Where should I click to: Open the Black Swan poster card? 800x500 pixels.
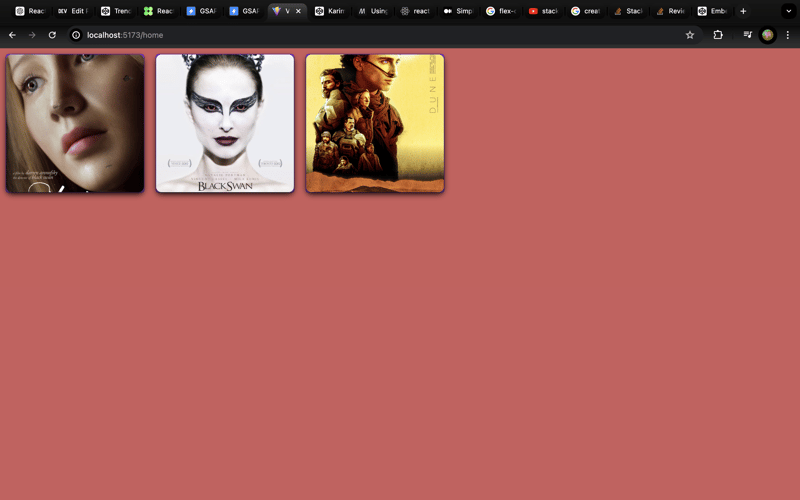click(225, 123)
